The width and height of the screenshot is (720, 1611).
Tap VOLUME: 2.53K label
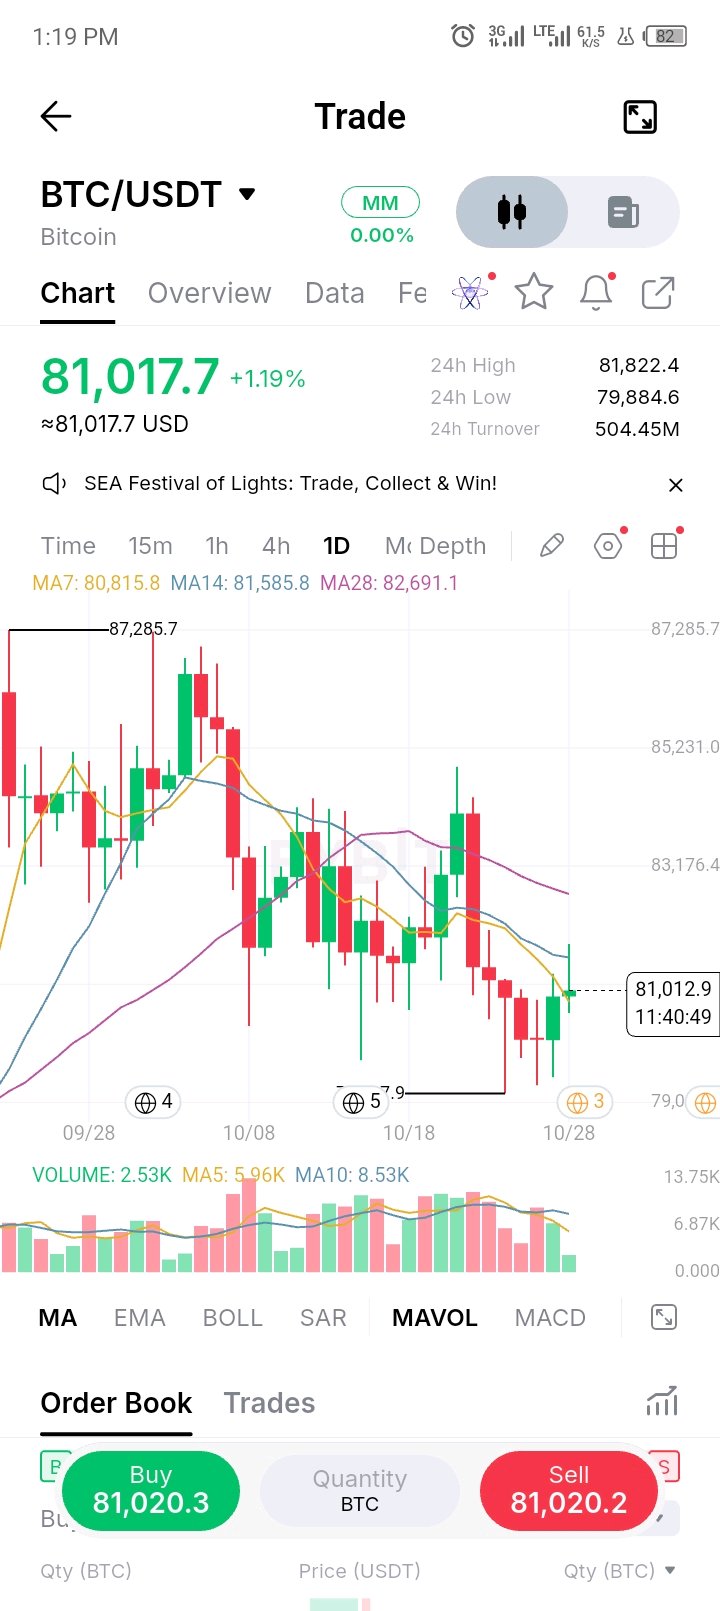102,1175
